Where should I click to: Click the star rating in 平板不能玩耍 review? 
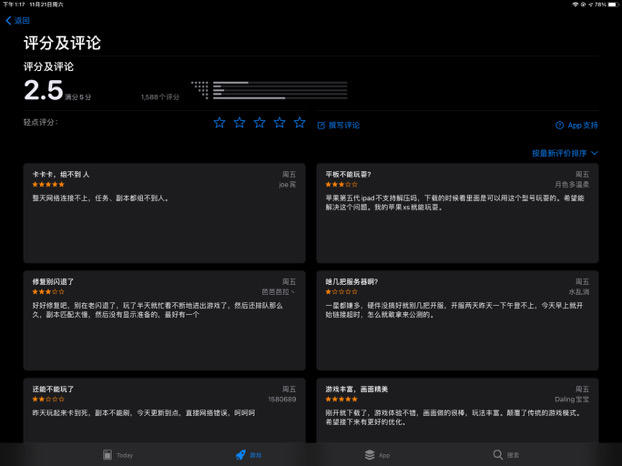[342, 184]
